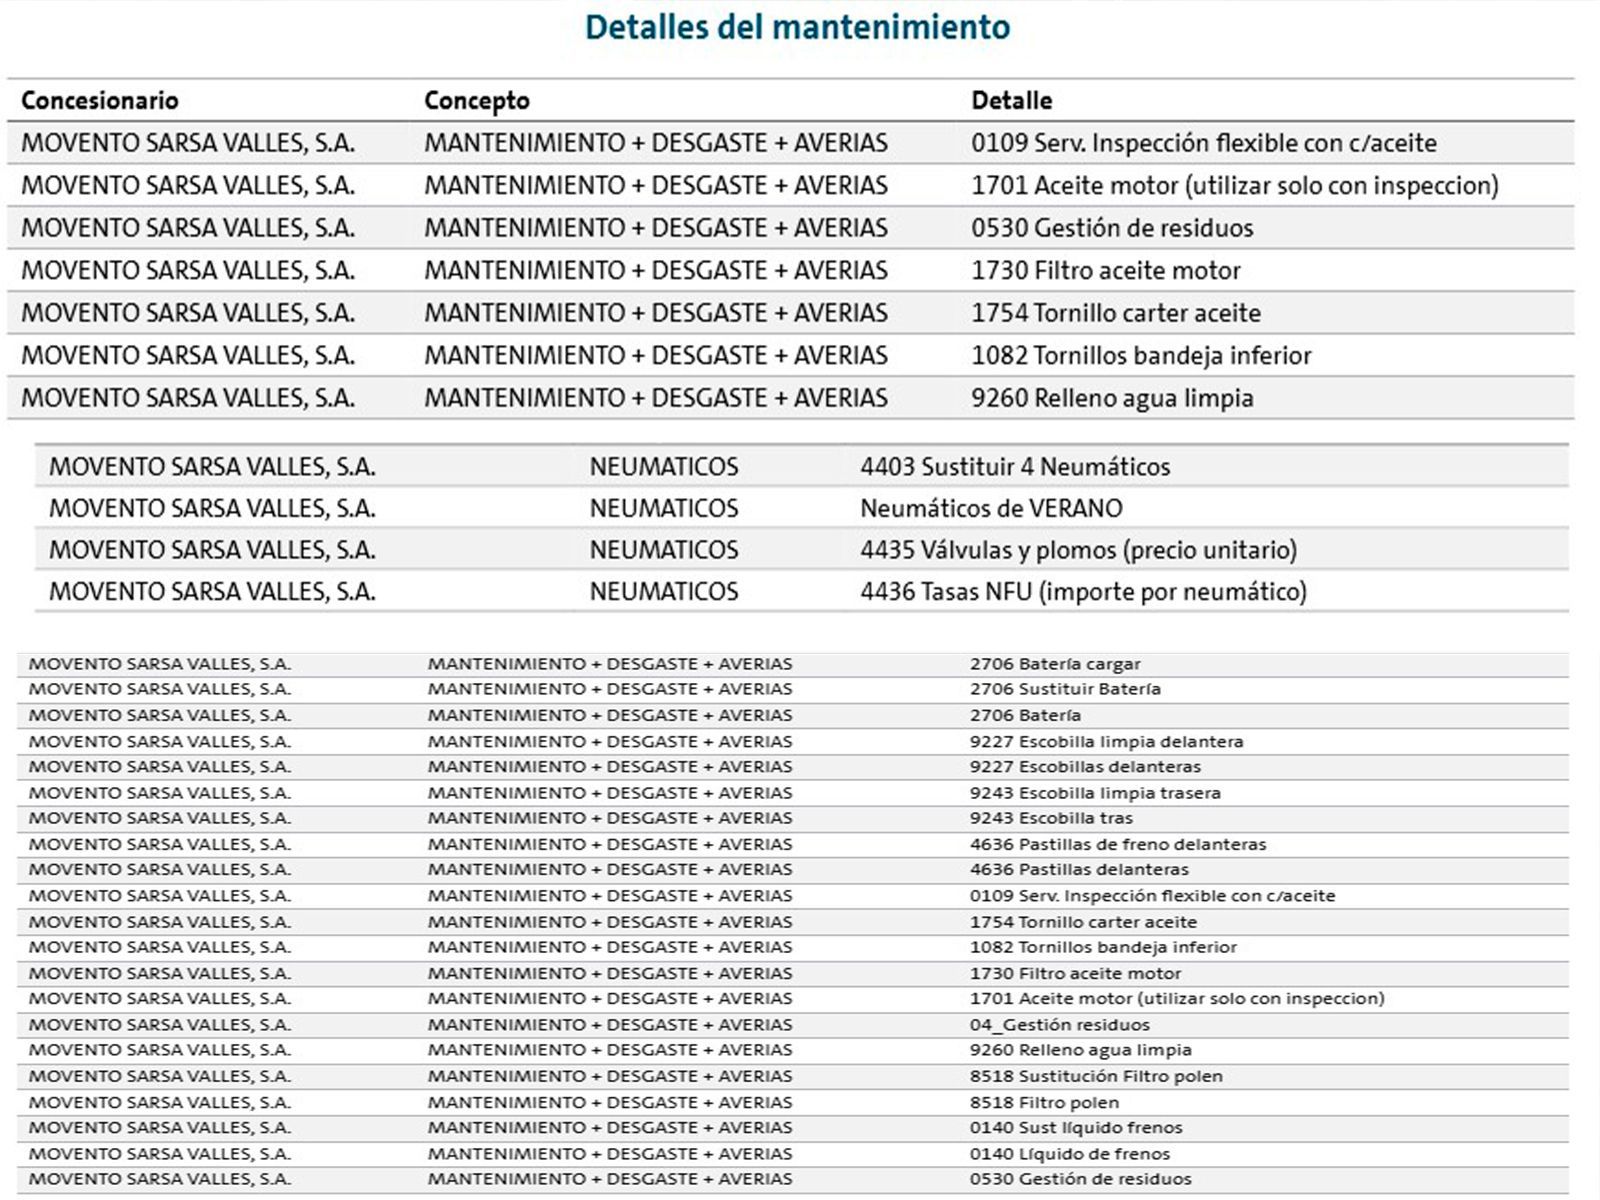Click NEUMATICOS in the '4435 Válvulas y plomos' row

click(664, 550)
